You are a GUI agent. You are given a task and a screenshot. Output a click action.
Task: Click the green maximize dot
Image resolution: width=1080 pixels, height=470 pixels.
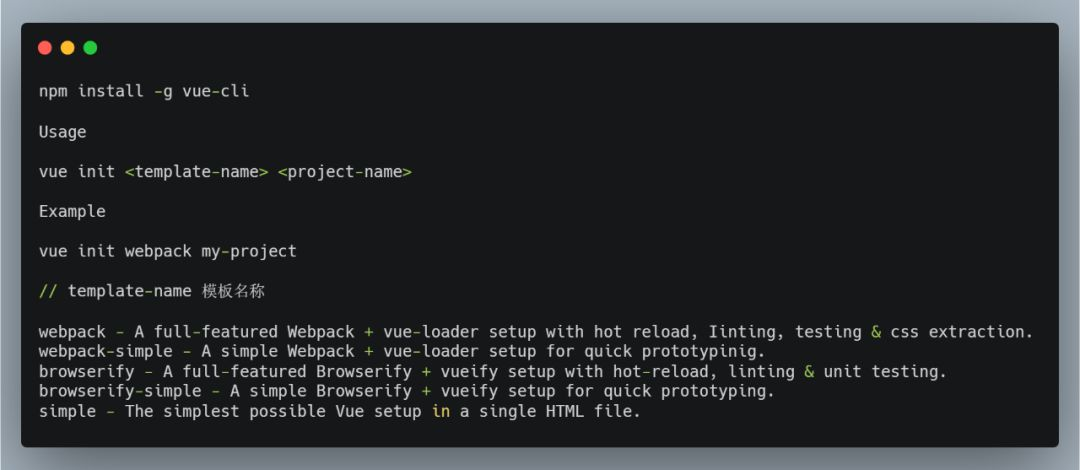(x=90, y=48)
